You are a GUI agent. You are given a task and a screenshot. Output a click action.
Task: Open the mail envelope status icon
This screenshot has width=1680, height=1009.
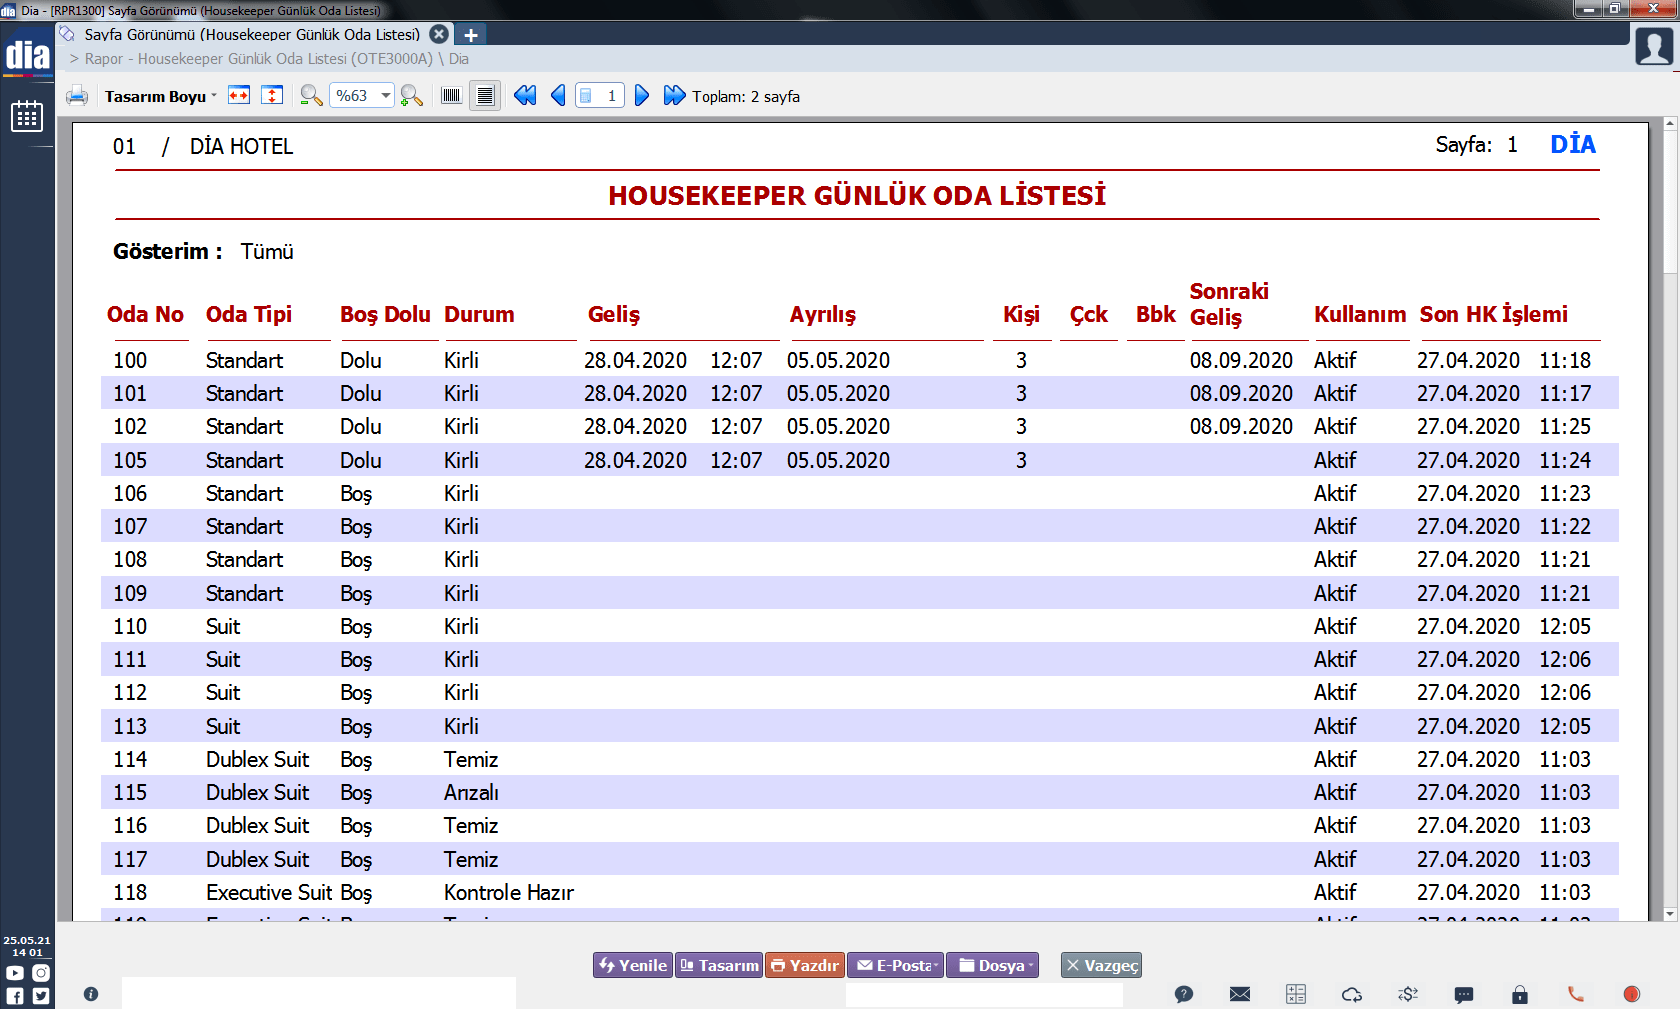[1240, 994]
